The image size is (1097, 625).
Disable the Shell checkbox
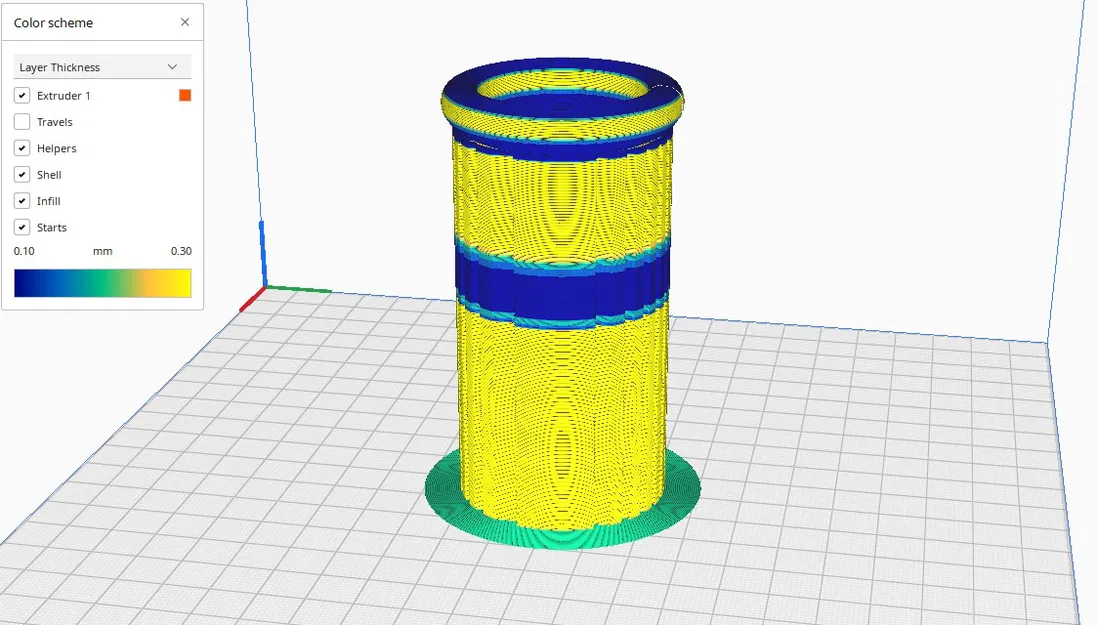(x=22, y=174)
